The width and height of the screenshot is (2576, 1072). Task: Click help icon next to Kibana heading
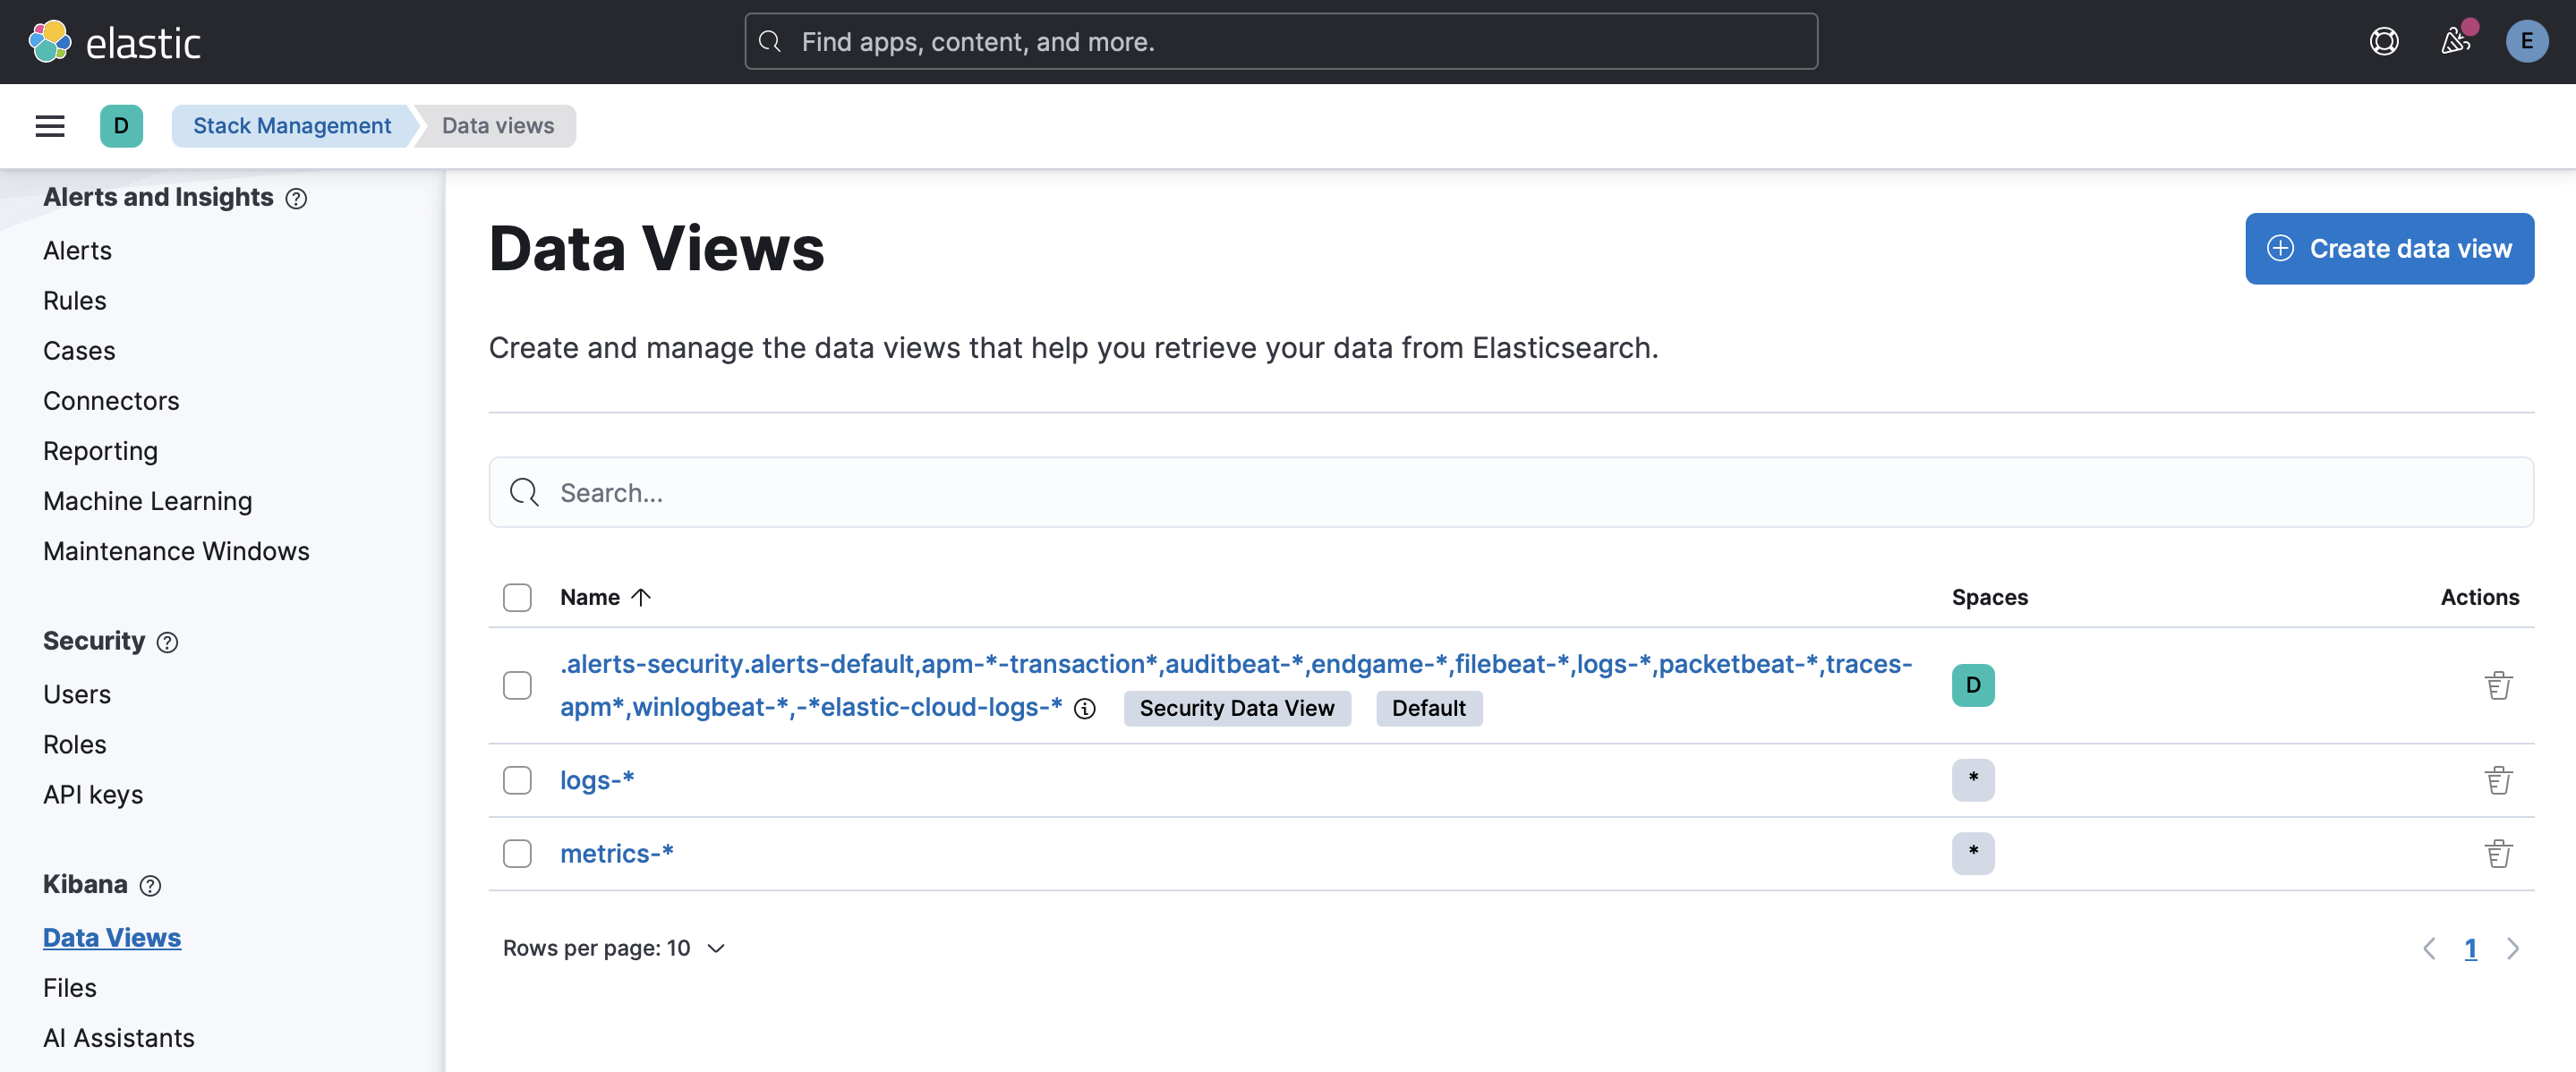point(150,886)
